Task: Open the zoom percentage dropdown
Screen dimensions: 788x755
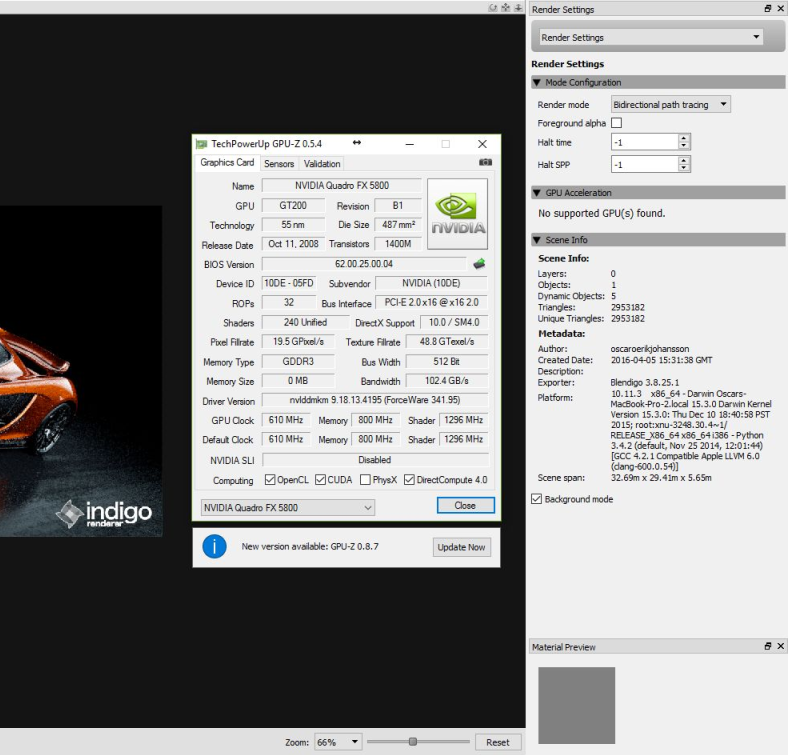Action: click(338, 742)
